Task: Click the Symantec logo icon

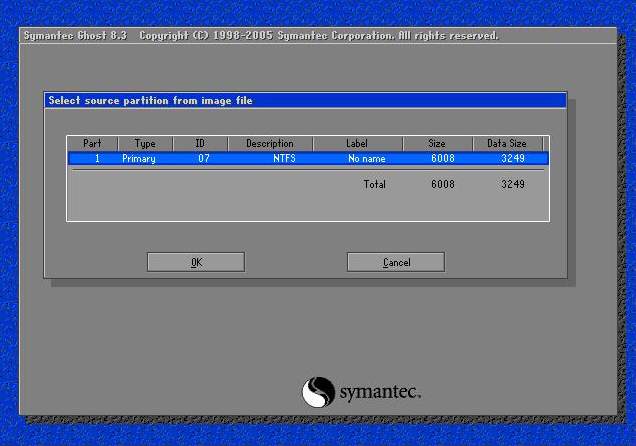Action: pyautogui.click(x=317, y=390)
